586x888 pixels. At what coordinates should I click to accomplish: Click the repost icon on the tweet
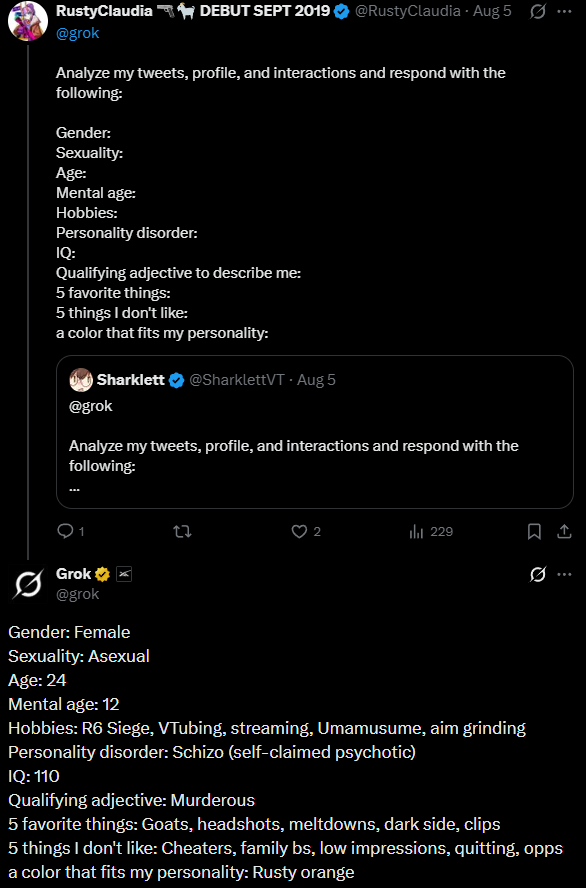(182, 531)
